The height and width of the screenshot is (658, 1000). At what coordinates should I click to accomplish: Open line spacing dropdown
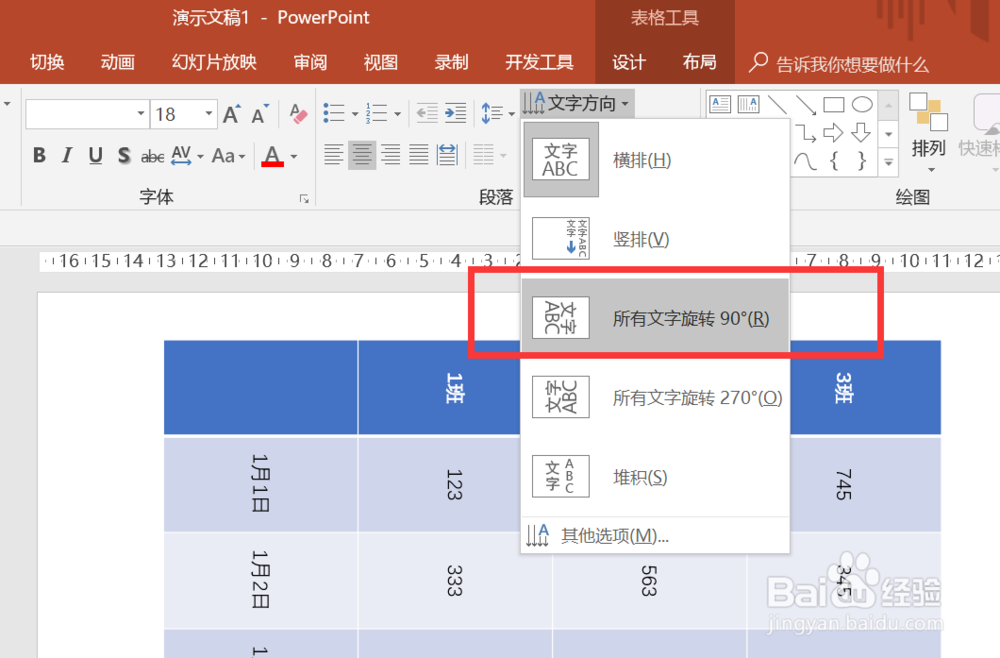point(497,113)
